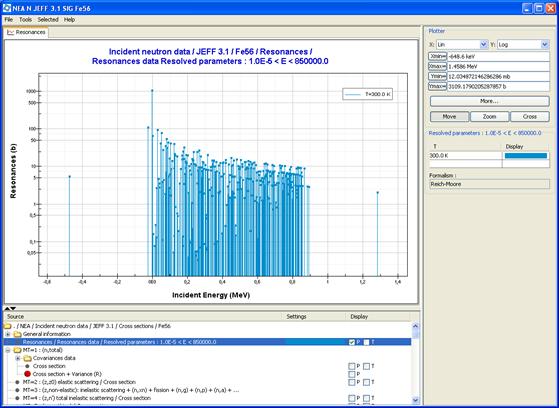
Task: Open the Selected menu
Action: point(48,20)
